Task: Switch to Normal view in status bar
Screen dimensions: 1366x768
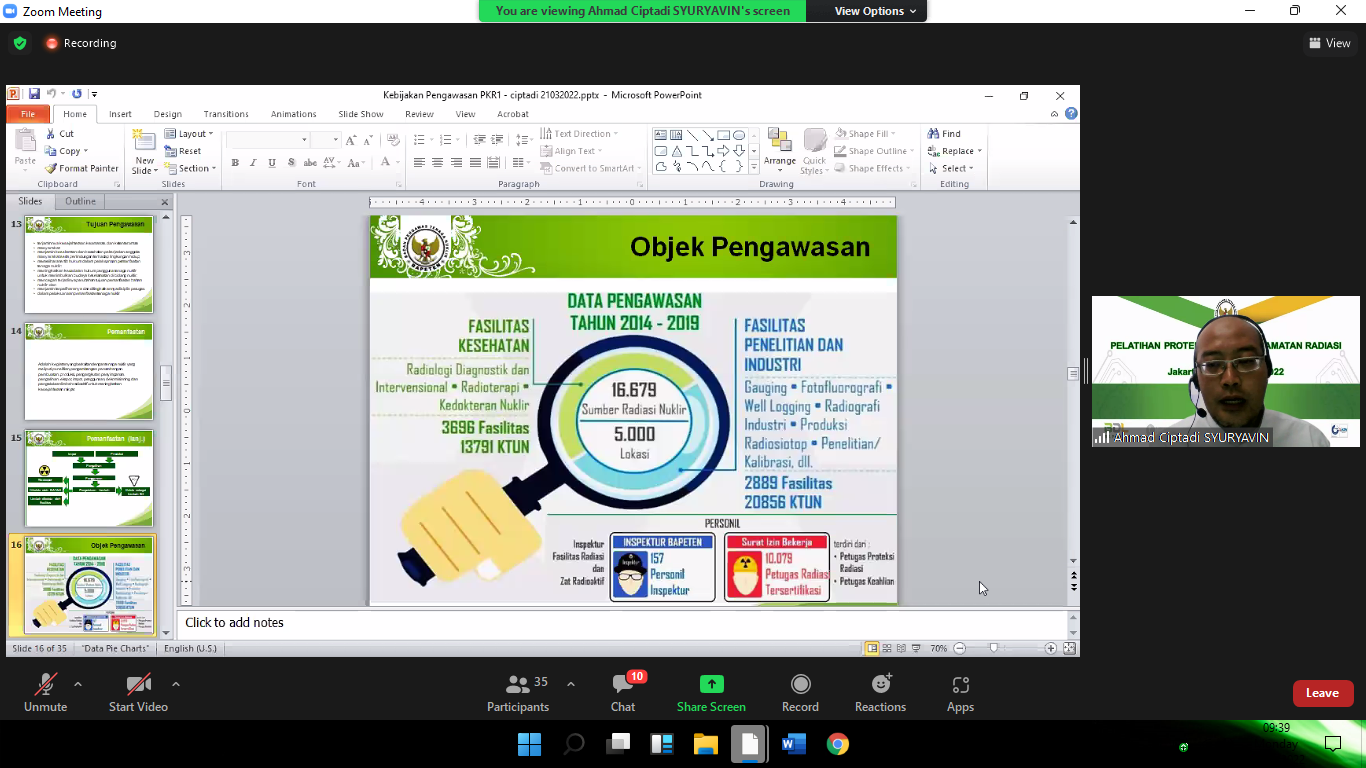Action: [x=872, y=648]
